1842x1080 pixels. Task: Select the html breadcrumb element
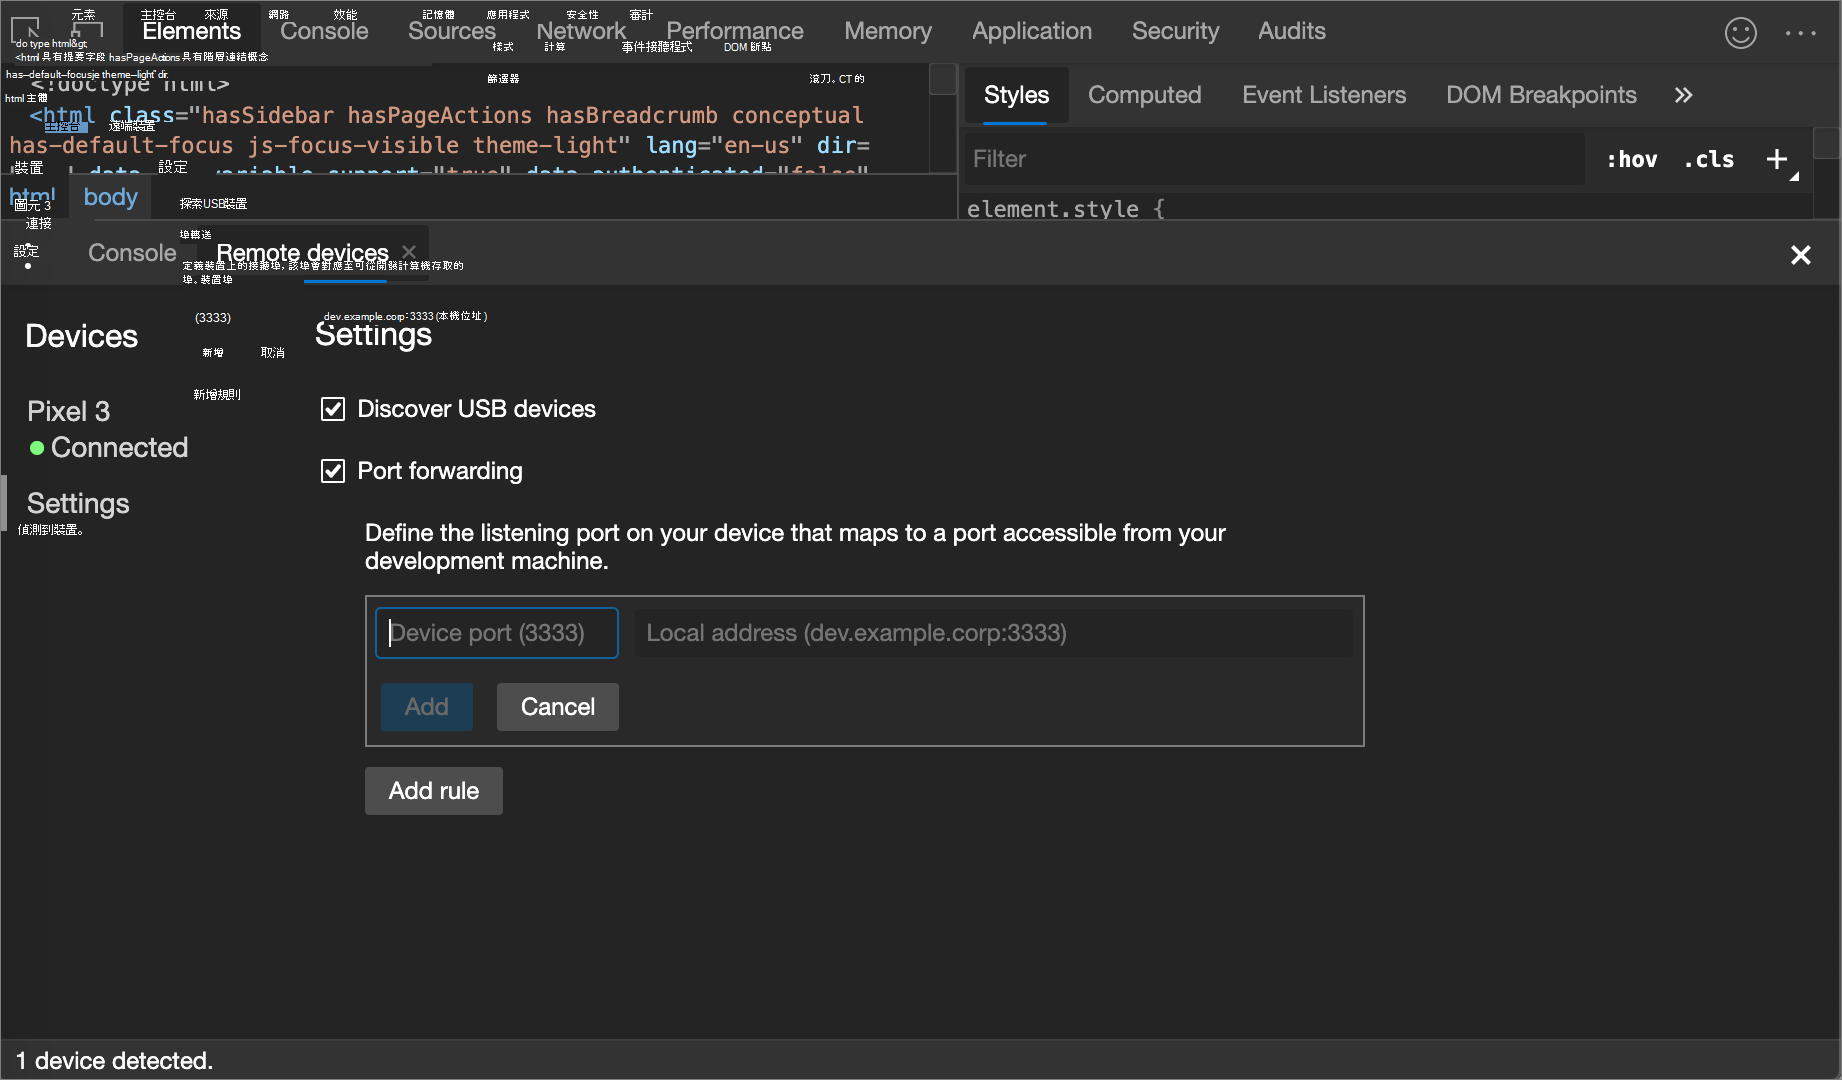[x=33, y=197]
